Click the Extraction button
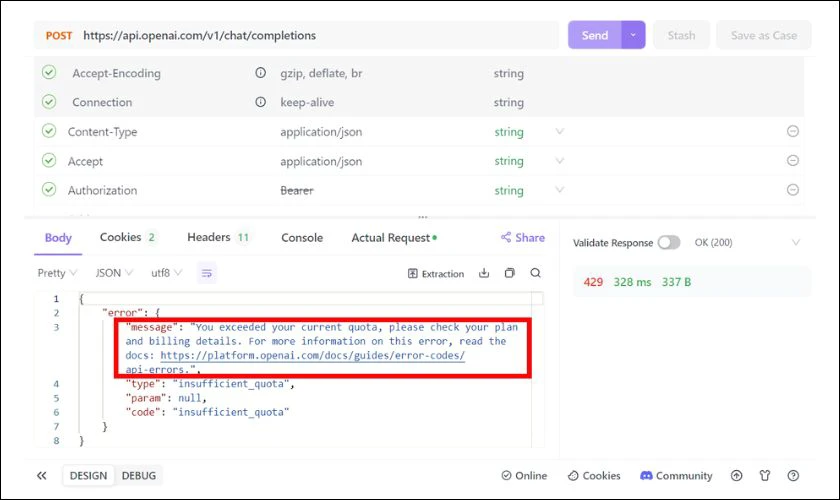This screenshot has height=500, width=840. point(436,274)
